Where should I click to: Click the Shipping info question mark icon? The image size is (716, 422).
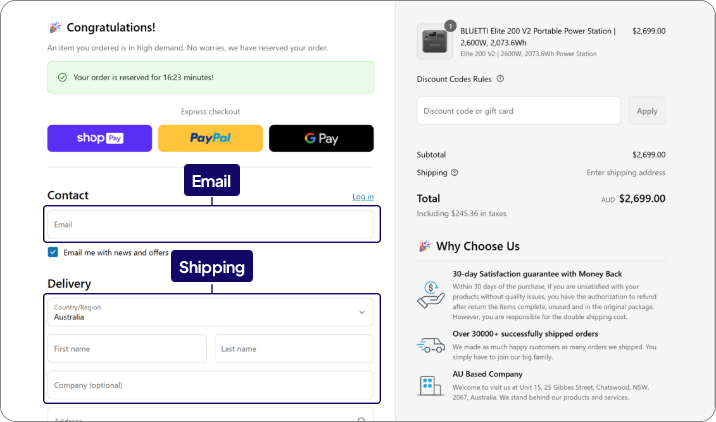(454, 172)
